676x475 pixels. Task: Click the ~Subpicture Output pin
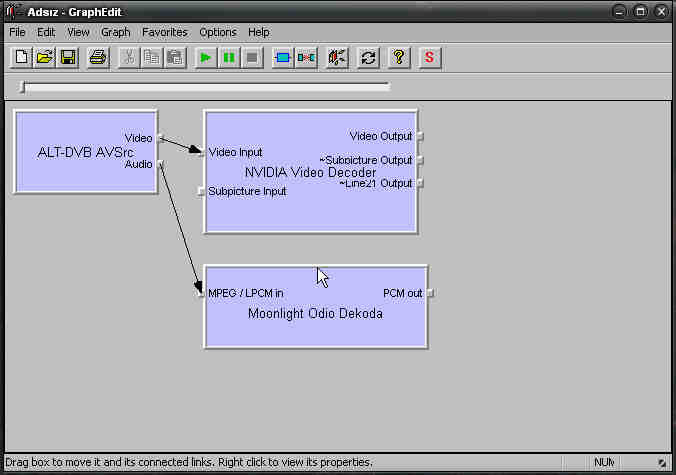[x=421, y=160]
